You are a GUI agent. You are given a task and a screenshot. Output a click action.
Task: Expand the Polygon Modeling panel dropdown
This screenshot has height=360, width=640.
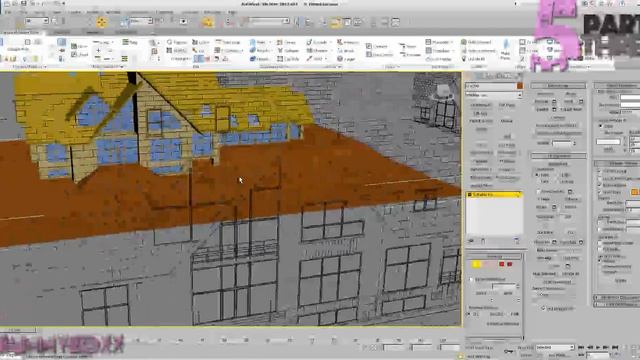[x=29, y=67]
